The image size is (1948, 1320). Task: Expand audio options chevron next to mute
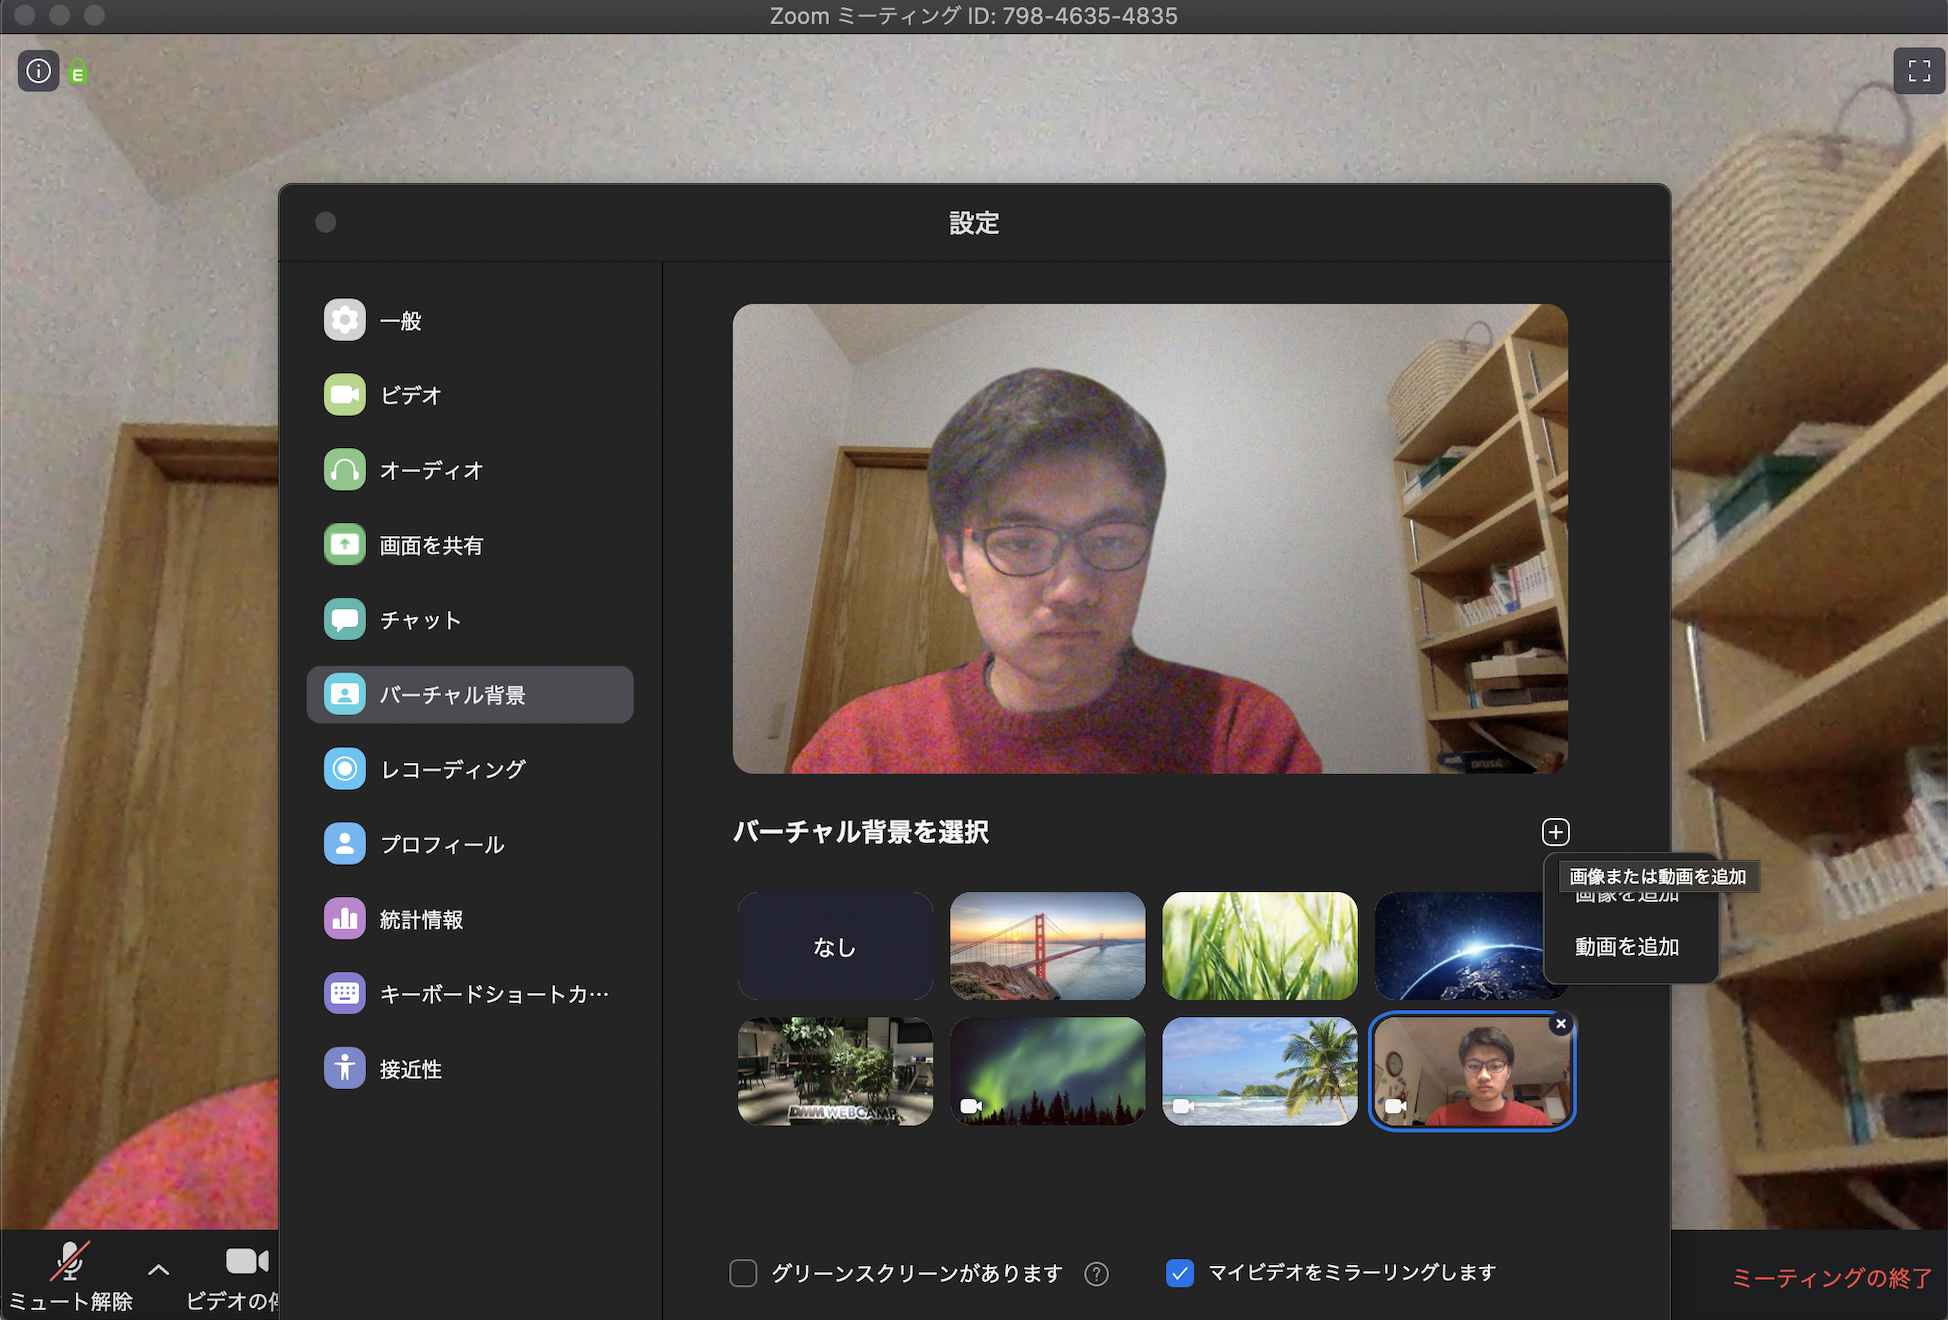click(158, 1270)
